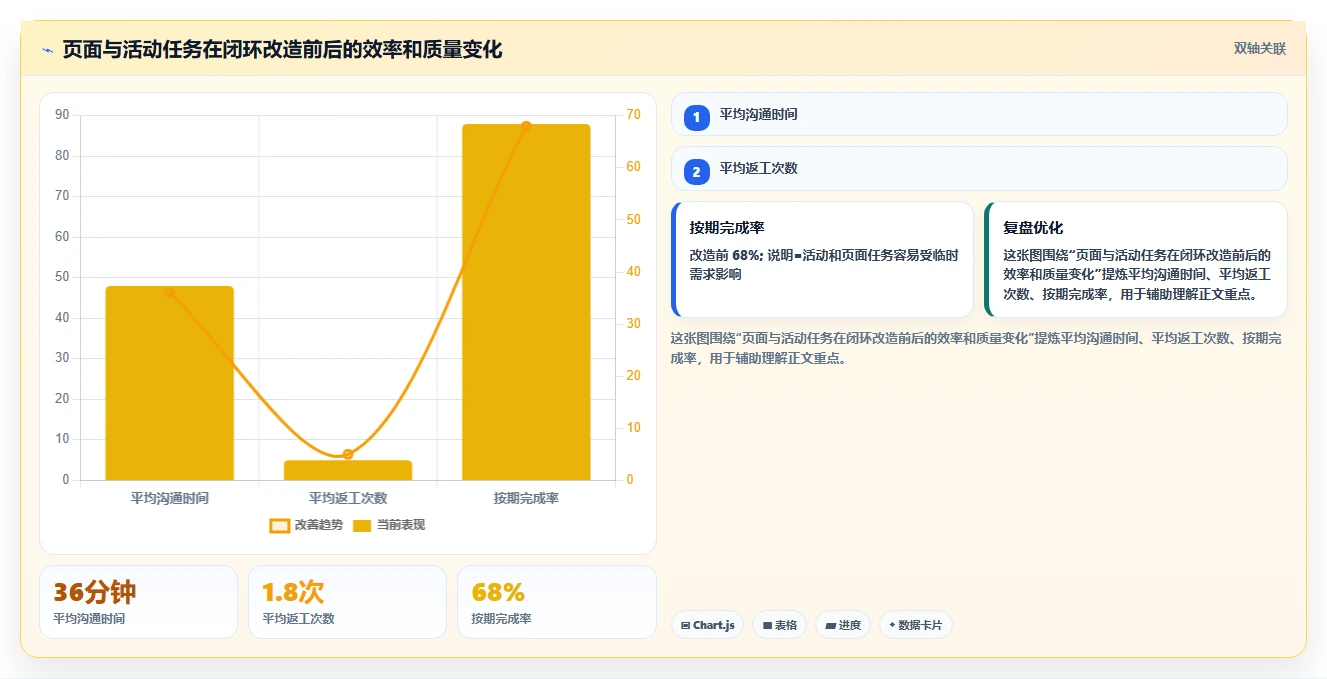The height and width of the screenshot is (679, 1327).
Task: Click the blue number 2 badge
Action: (x=697, y=172)
